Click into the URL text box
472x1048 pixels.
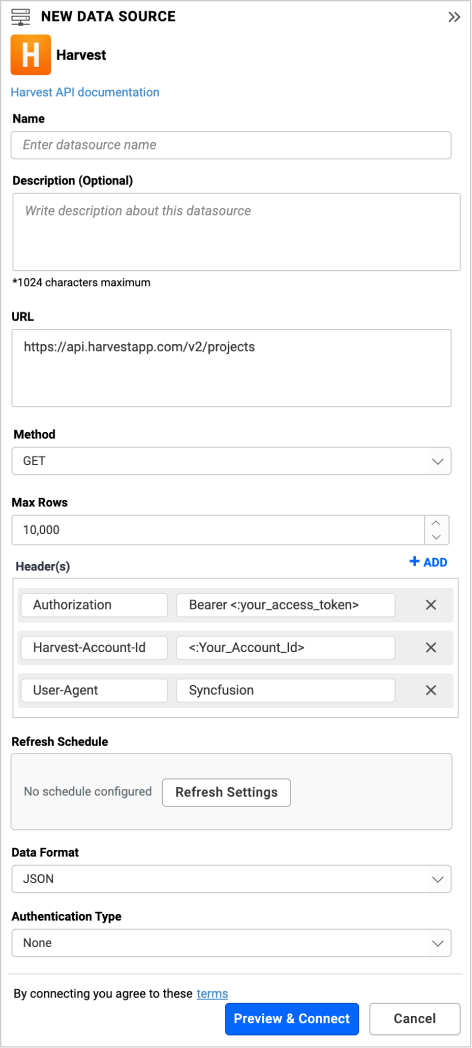click(x=231, y=368)
